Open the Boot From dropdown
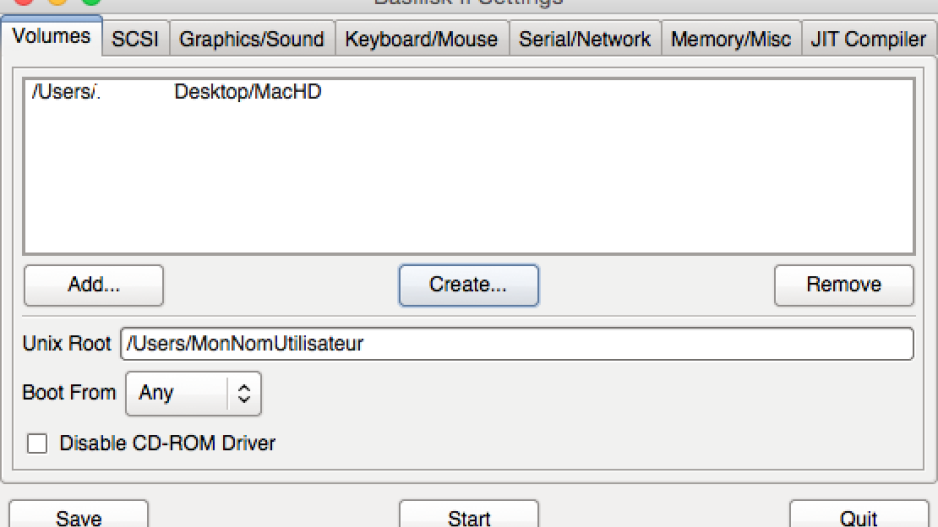The width and height of the screenshot is (938, 527). point(193,393)
